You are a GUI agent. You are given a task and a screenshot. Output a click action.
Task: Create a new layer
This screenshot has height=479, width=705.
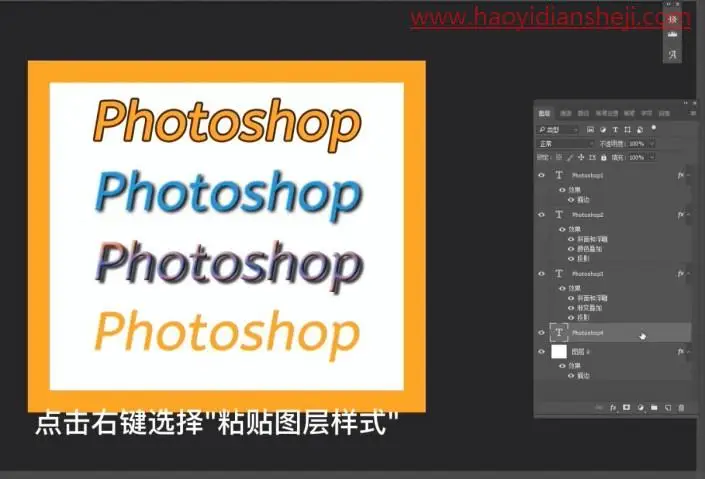coord(668,407)
